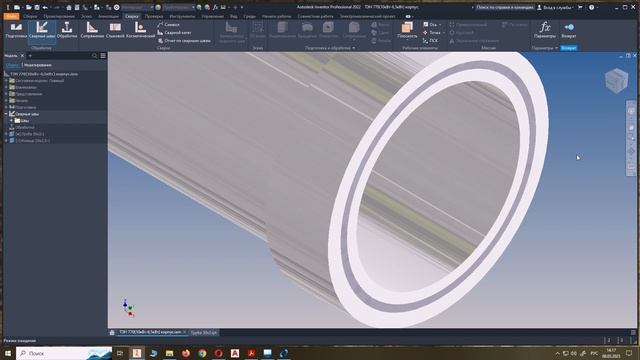Switch to the Вид ribbon tab
Screen dimensions: 640x360
[234, 16]
